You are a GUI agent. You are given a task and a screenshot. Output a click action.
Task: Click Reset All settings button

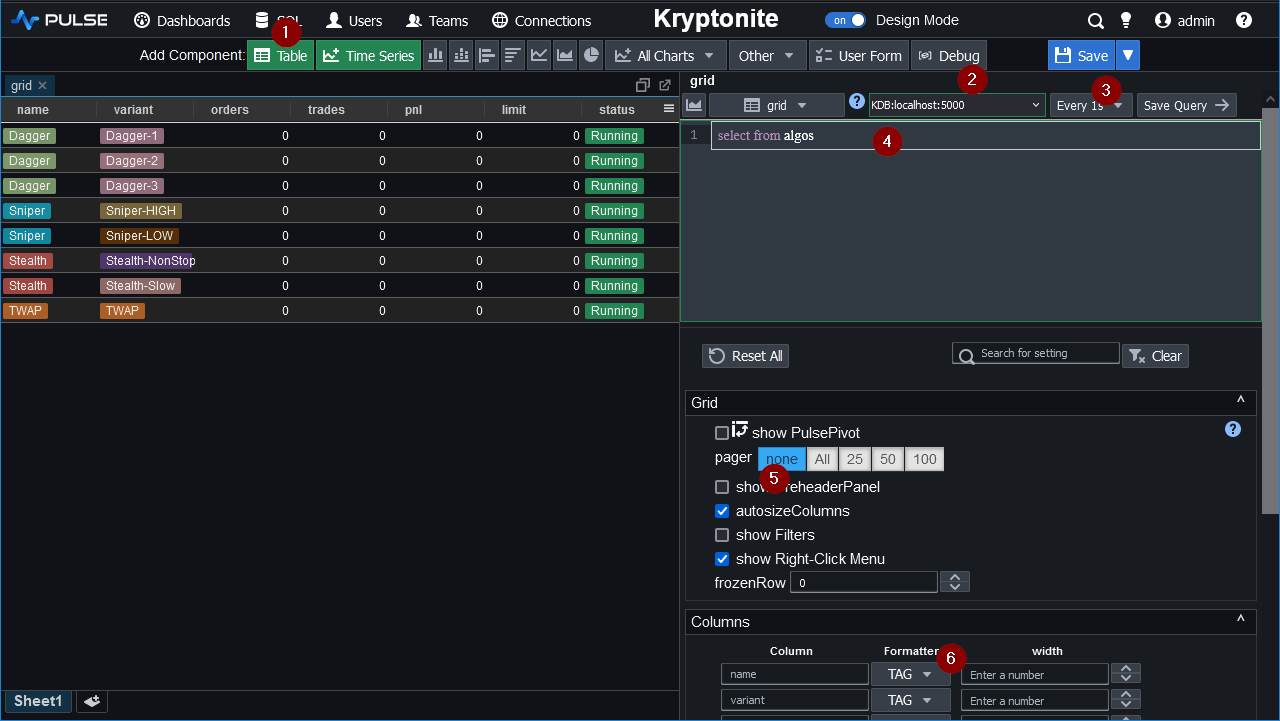pos(746,356)
